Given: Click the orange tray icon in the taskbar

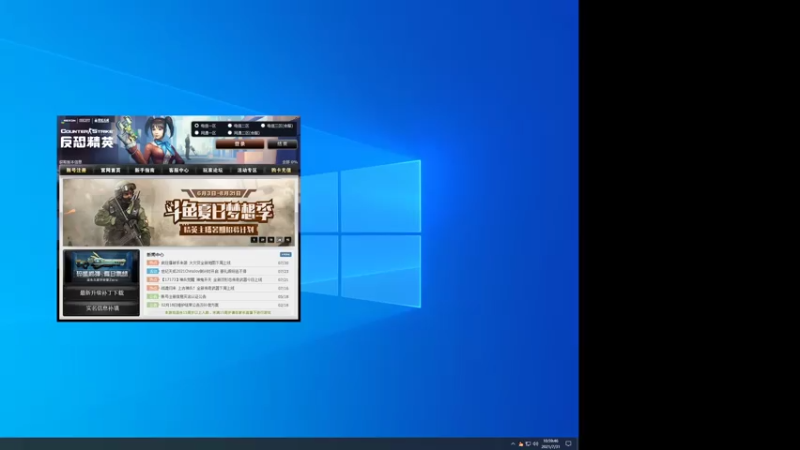Looking at the screenshot, I should (x=521, y=444).
